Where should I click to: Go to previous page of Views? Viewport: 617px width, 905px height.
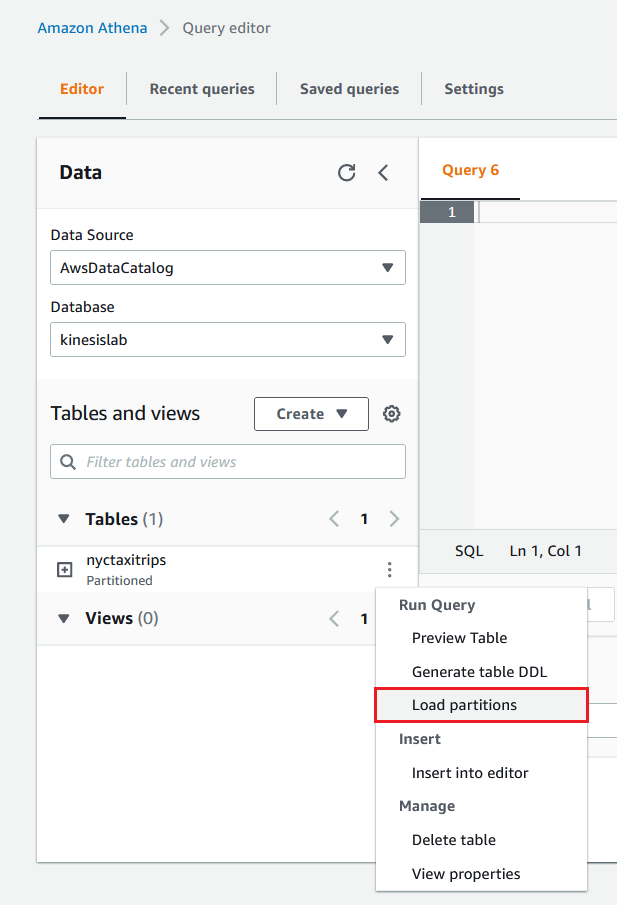[334, 619]
